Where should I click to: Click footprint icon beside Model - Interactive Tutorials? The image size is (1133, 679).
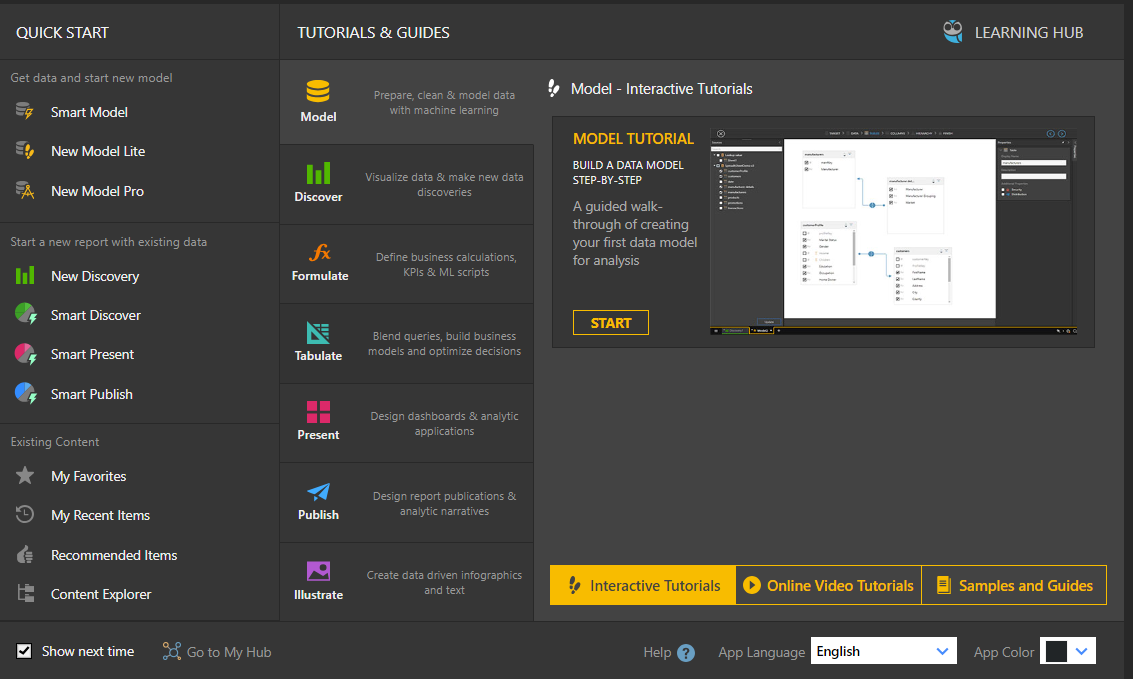pyautogui.click(x=553, y=88)
